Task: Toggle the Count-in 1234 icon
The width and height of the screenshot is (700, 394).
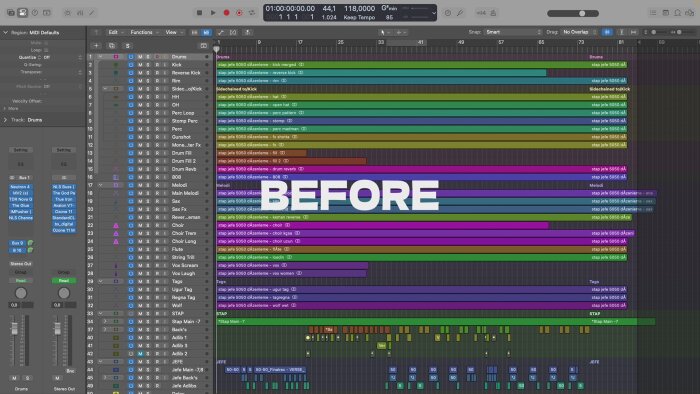Action: tap(481, 13)
